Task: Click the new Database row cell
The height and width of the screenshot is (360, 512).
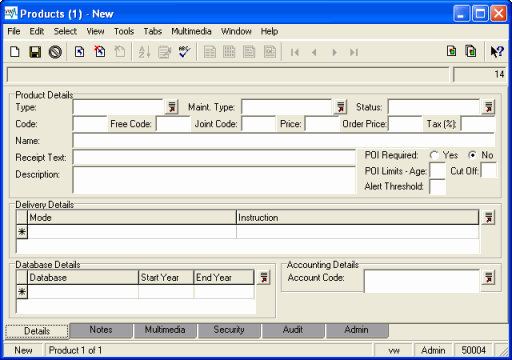Action: pos(83,292)
